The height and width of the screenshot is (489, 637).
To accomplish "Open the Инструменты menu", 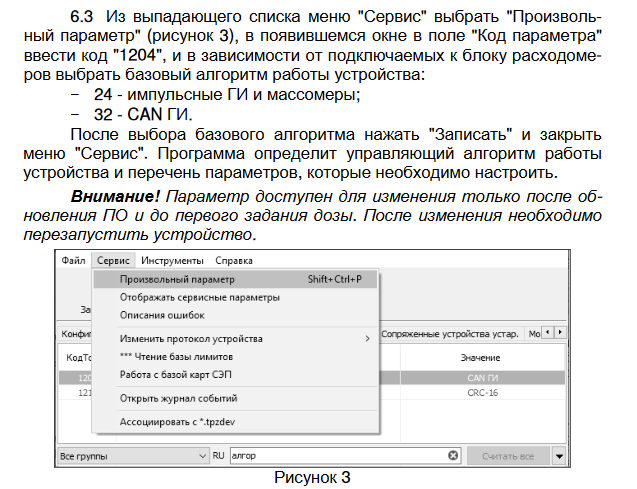I will click(172, 261).
